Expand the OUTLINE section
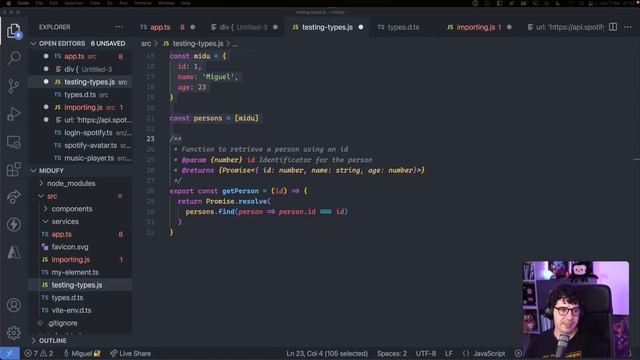The width and height of the screenshot is (640, 360). click(80, 340)
